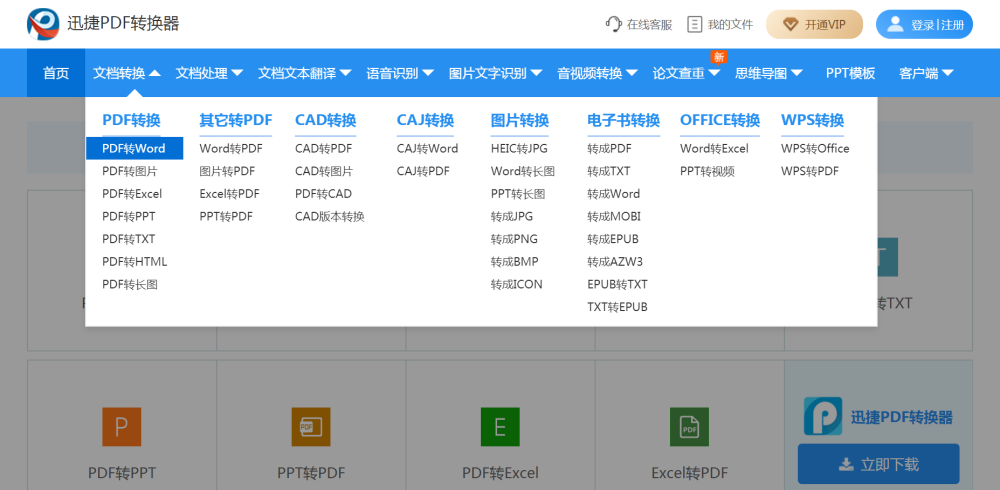
Task: Choose 转成EPUB ebook entry
Action: (x=613, y=239)
